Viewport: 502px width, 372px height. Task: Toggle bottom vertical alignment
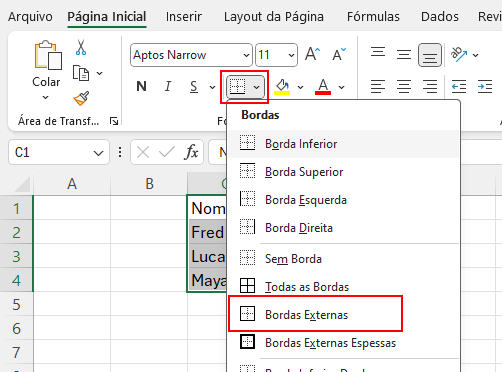(430, 55)
